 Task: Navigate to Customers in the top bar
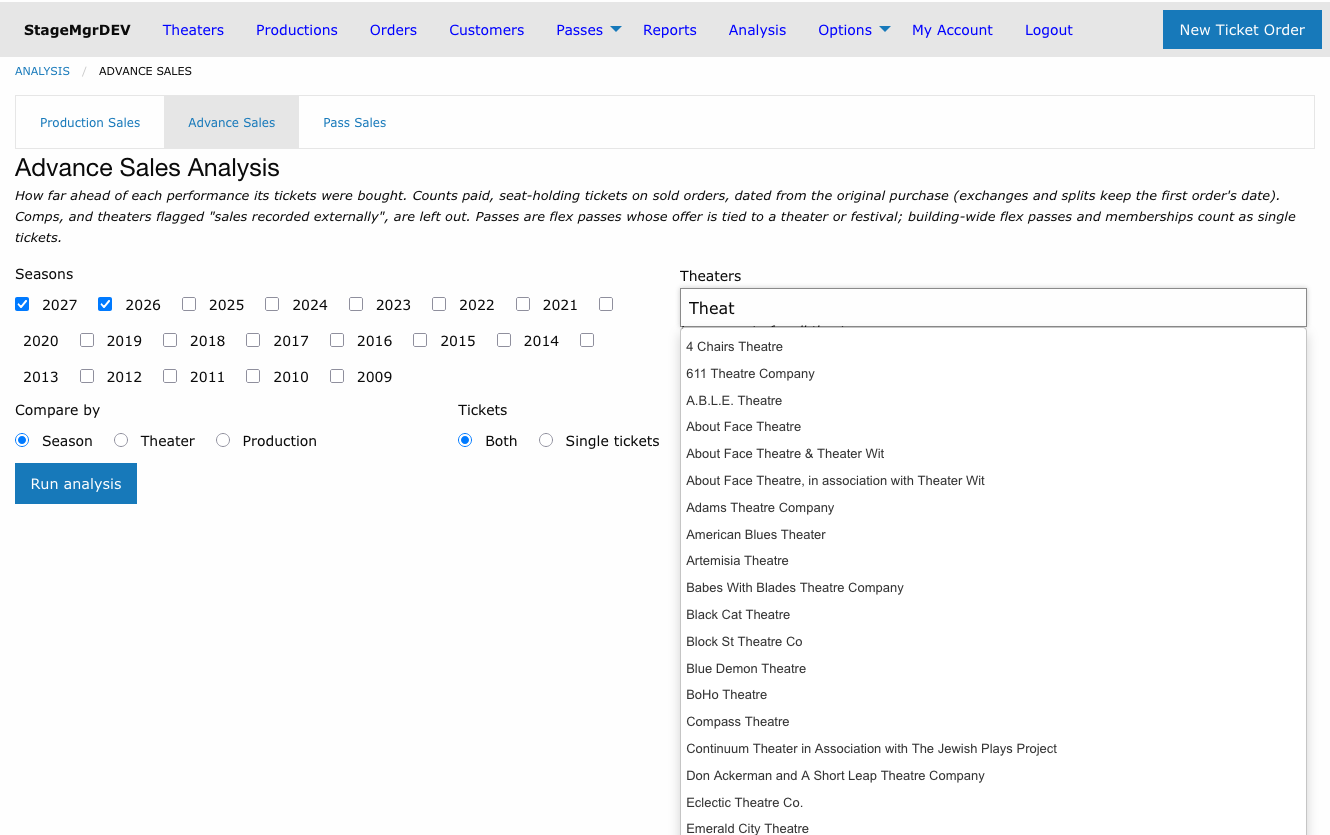point(487,30)
